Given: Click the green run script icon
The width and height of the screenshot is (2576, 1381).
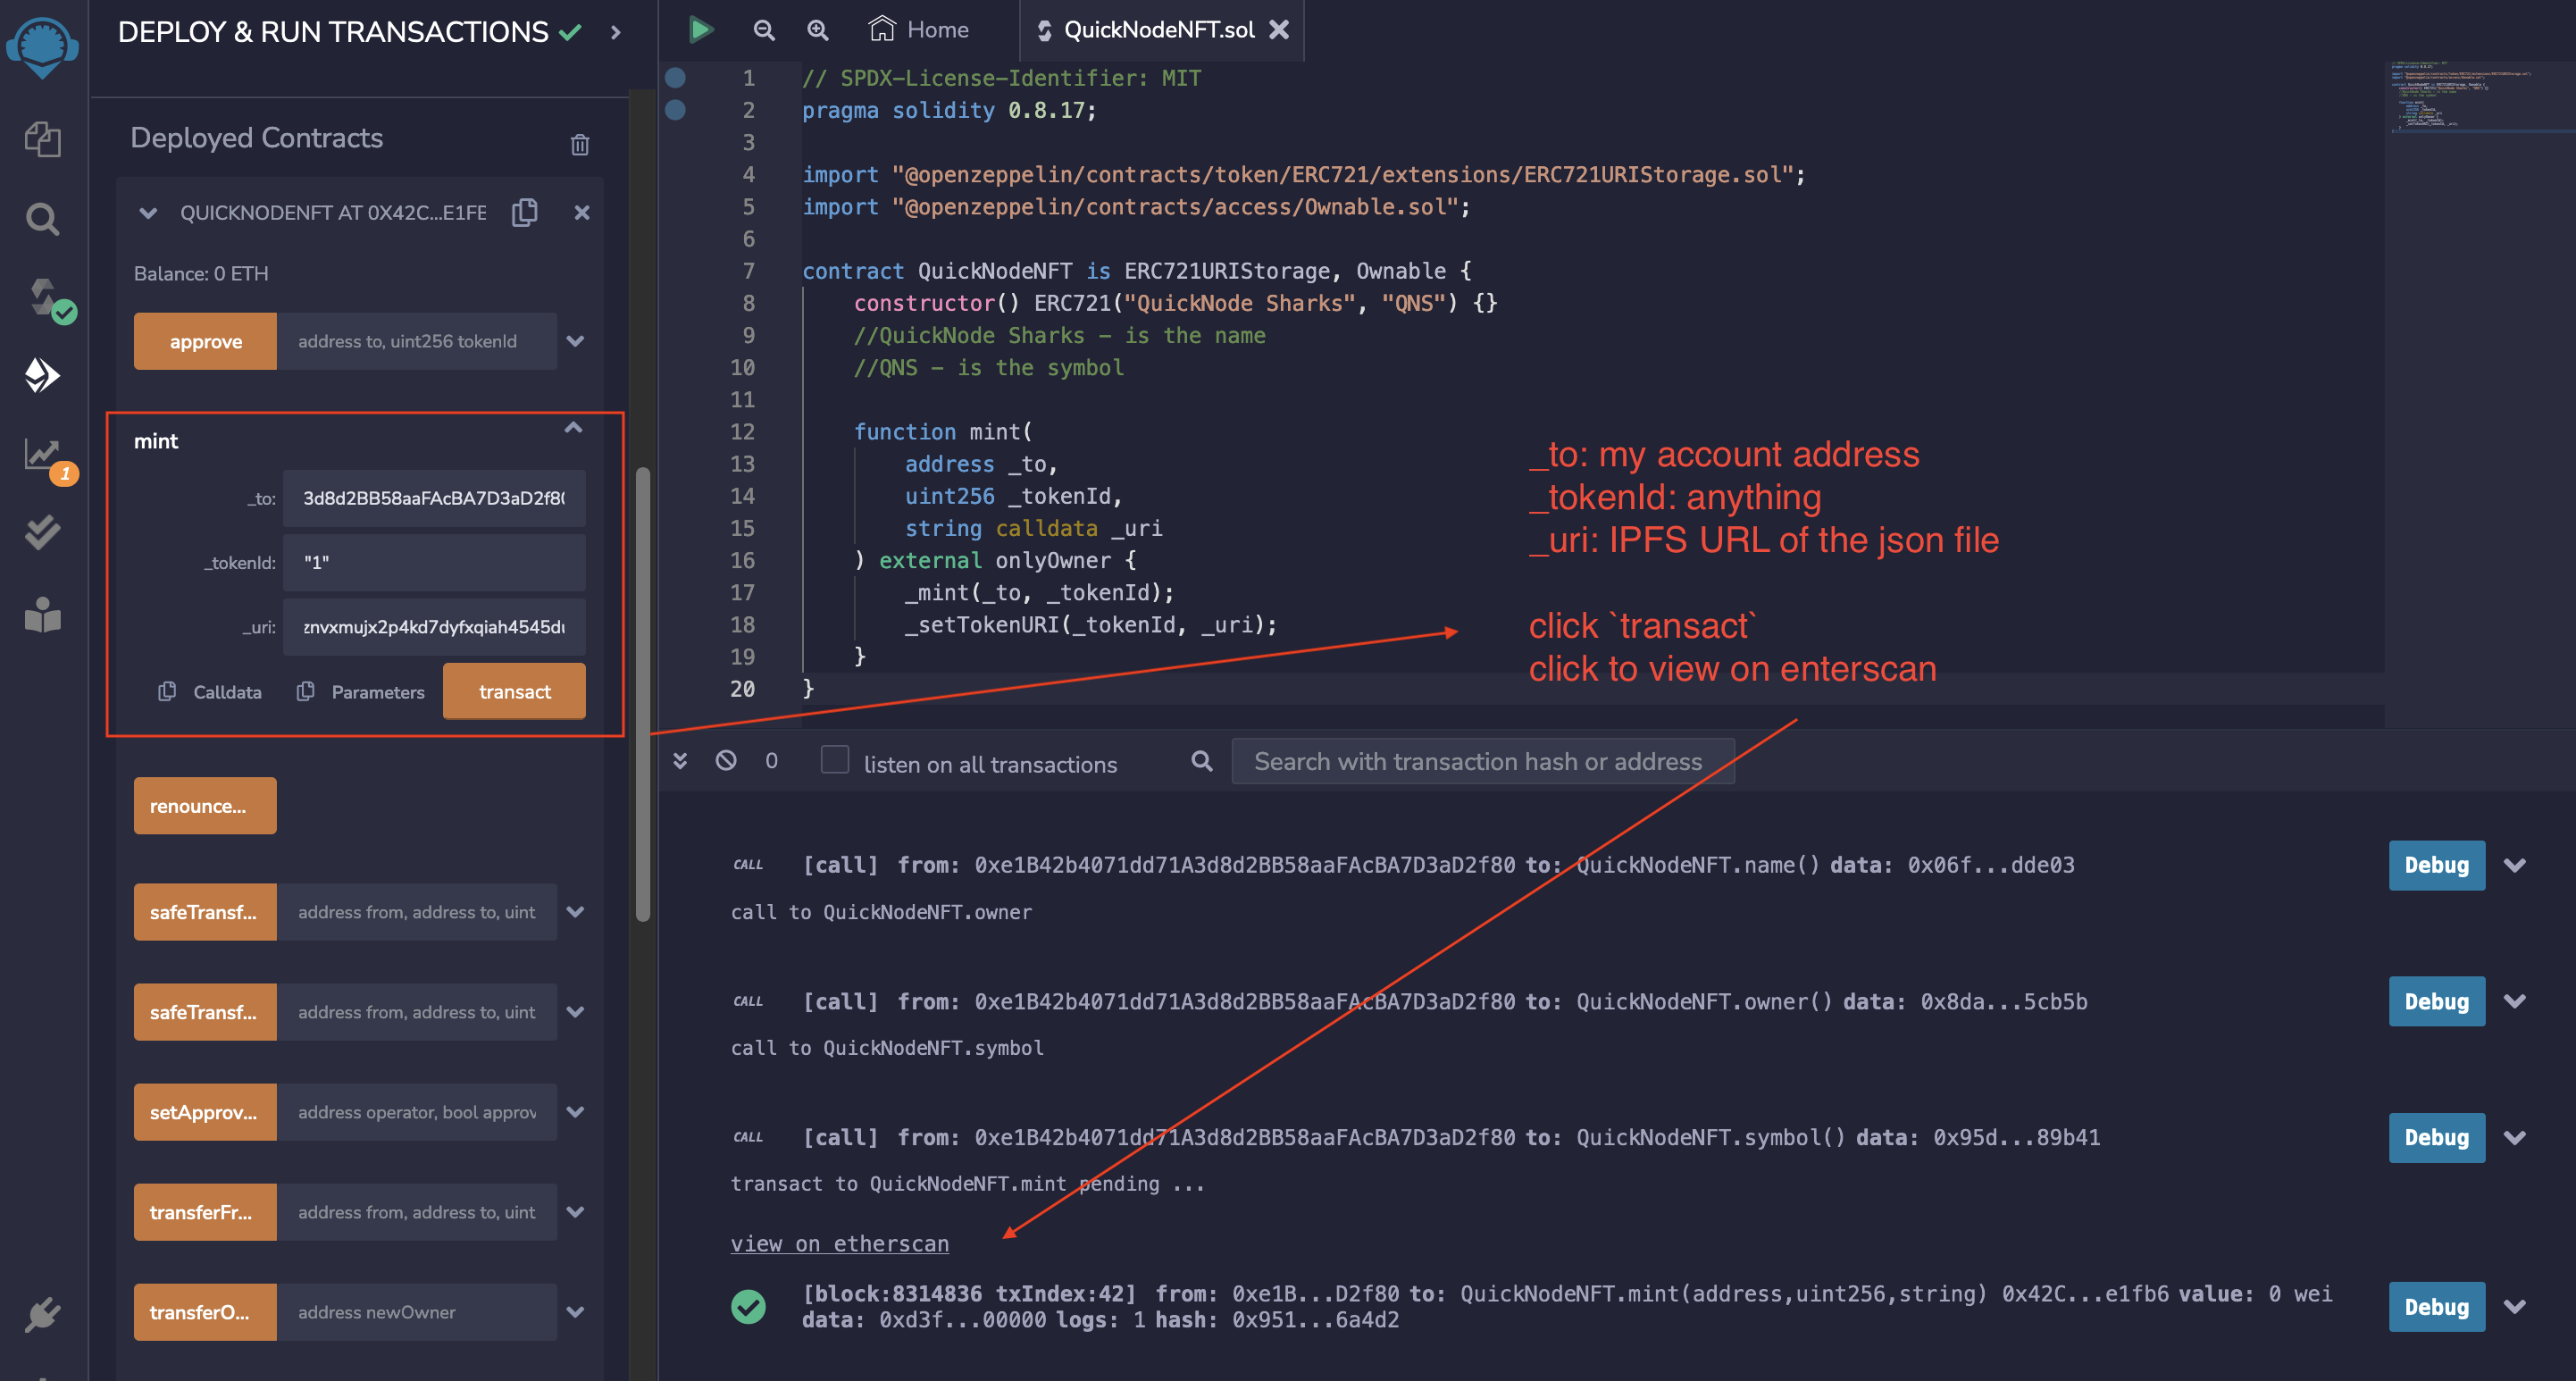Looking at the screenshot, I should tap(700, 29).
